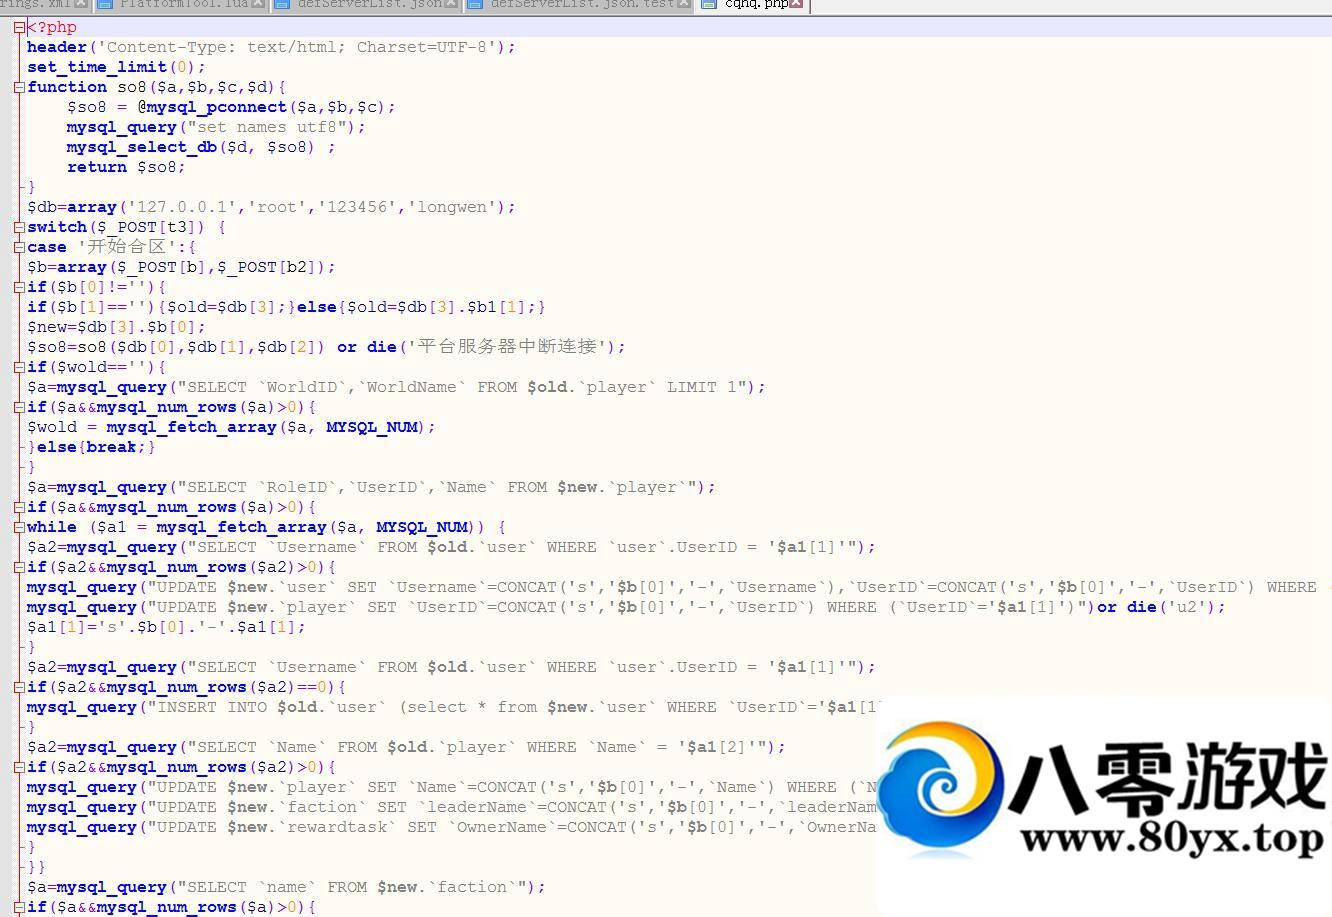This screenshot has height=917, width=1332.
Task: Collapse the if($wold=='') block
Action: pos(19,367)
